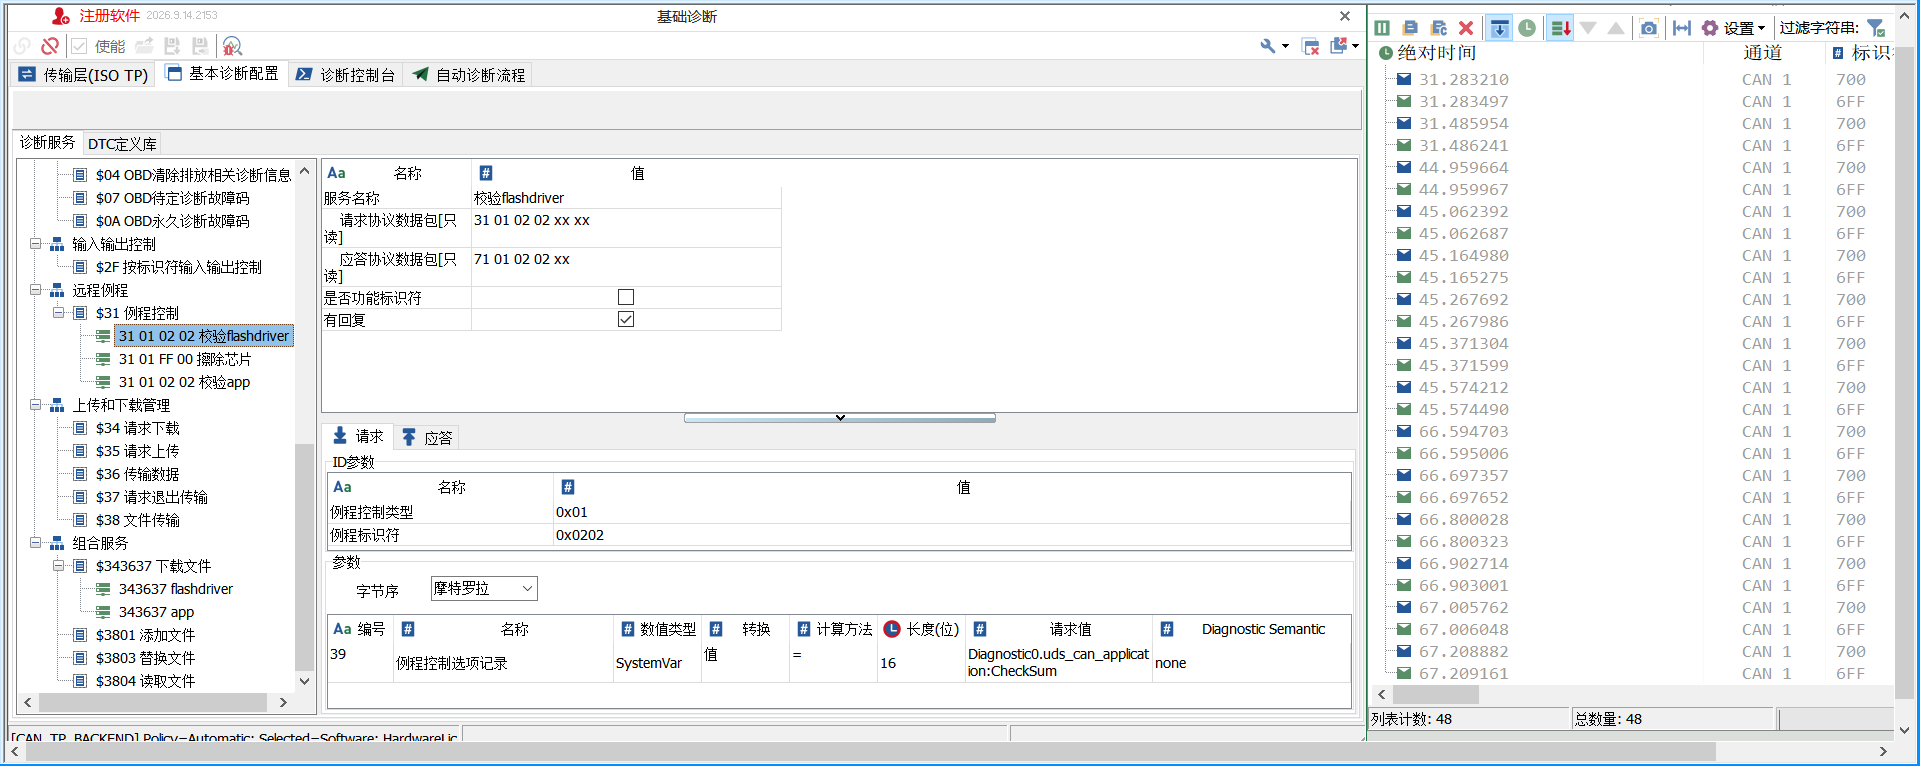Click the grayed enable checkbox in the toolbar
The height and width of the screenshot is (766, 1920).
point(79,46)
